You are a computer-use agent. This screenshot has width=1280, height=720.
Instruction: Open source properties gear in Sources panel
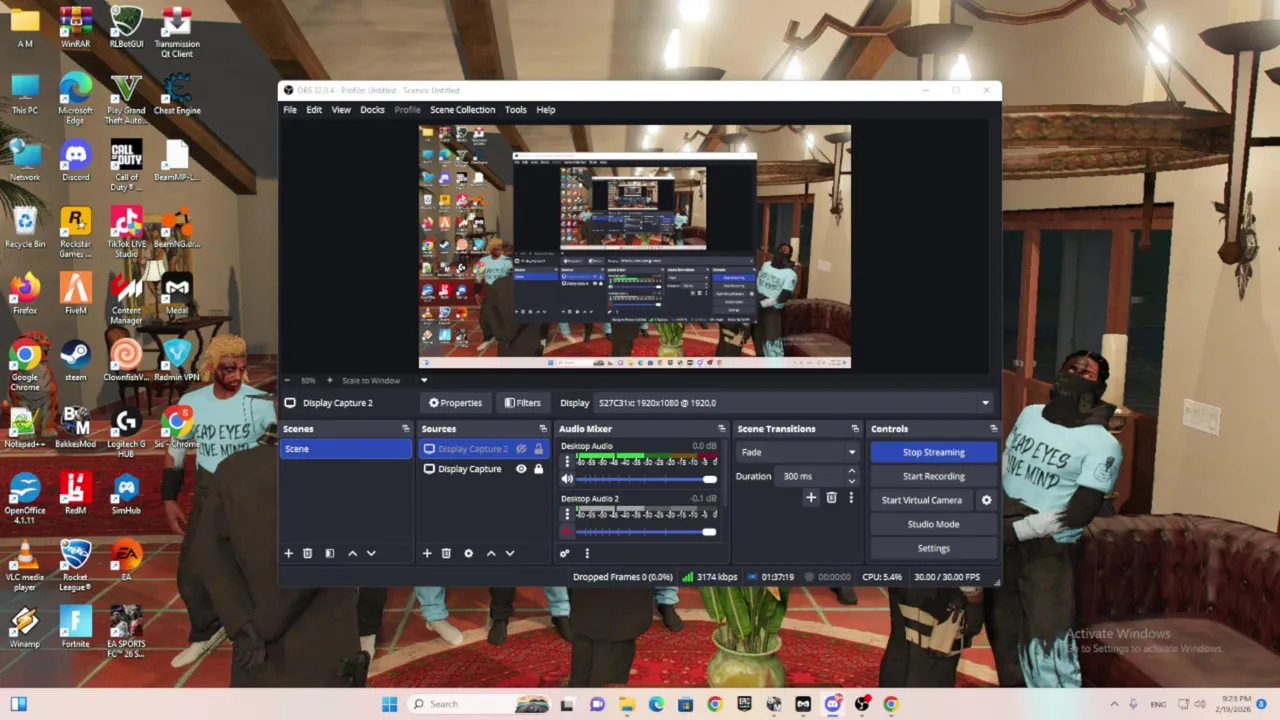tap(468, 553)
